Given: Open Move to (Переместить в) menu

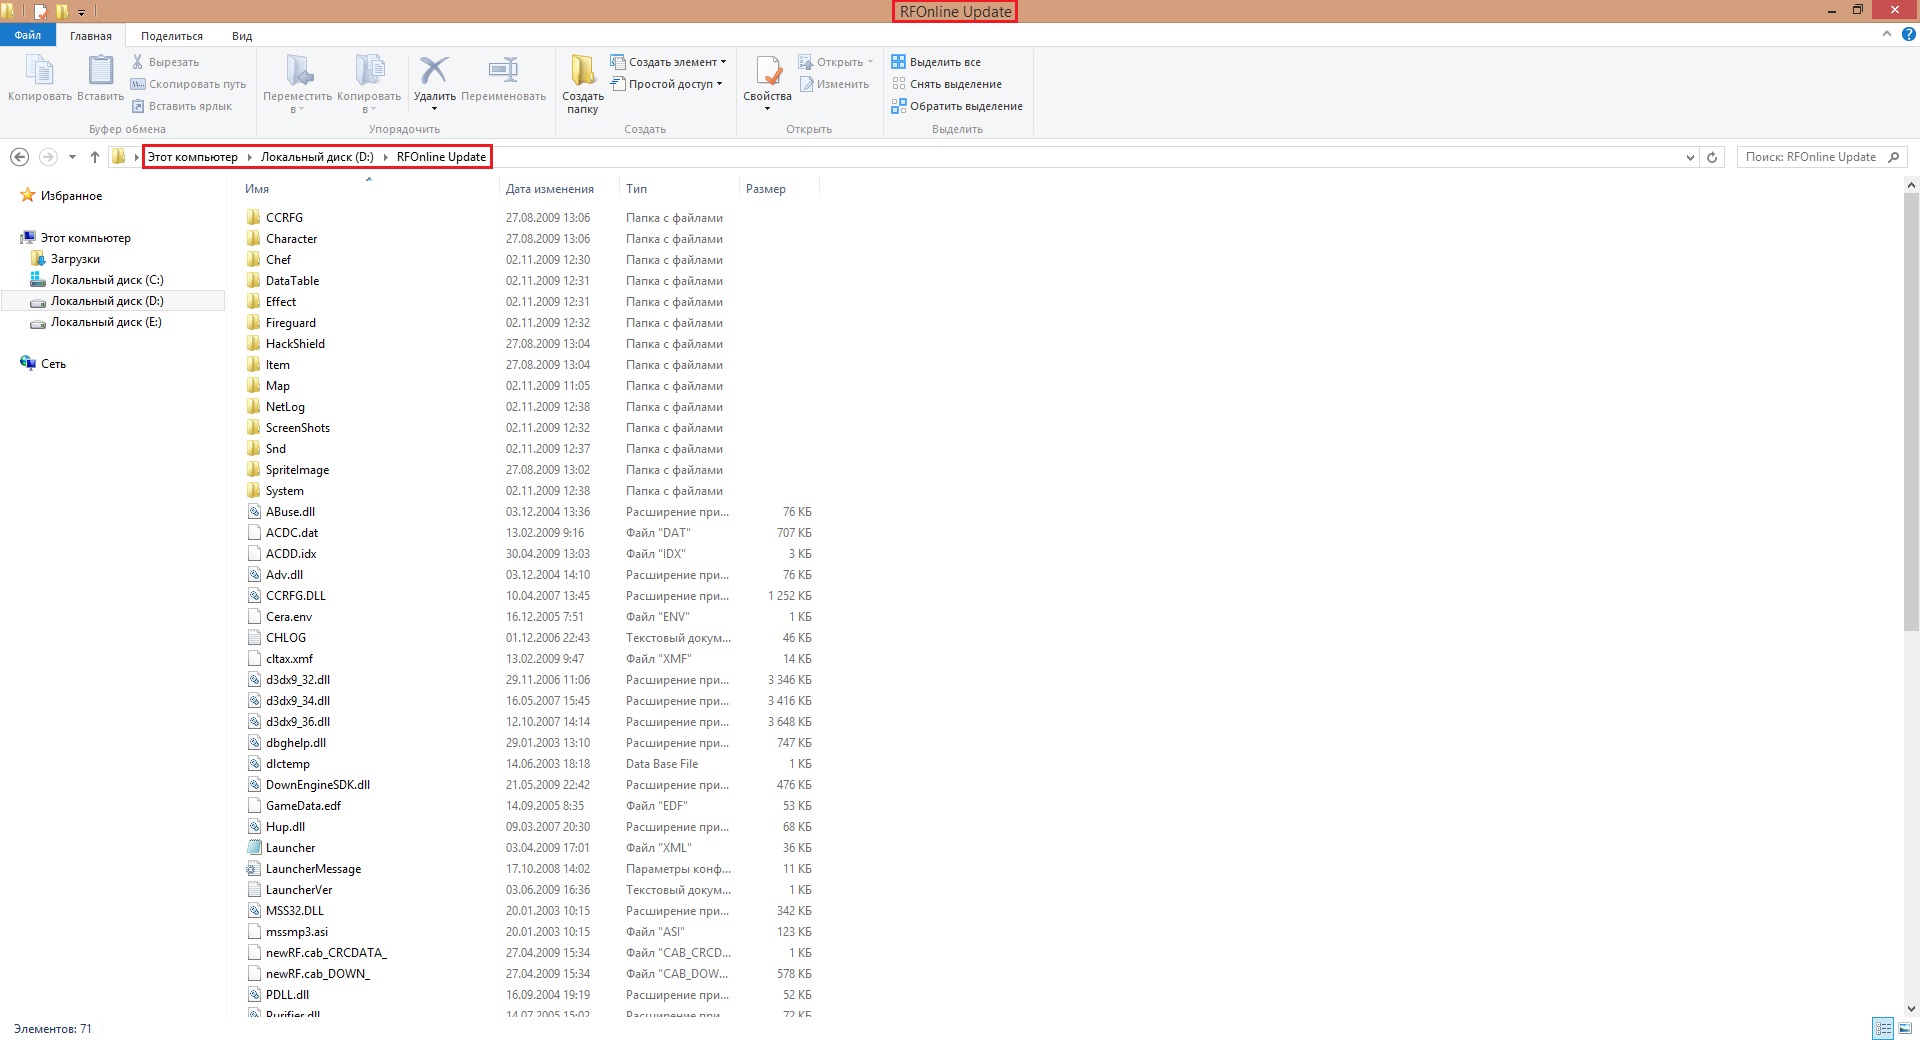Looking at the screenshot, I should [297, 84].
